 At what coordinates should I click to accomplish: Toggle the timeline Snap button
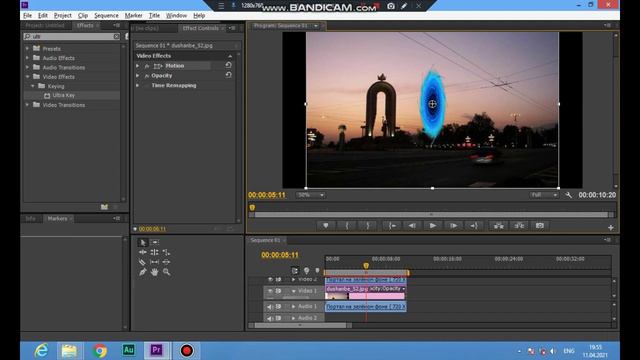(x=295, y=270)
